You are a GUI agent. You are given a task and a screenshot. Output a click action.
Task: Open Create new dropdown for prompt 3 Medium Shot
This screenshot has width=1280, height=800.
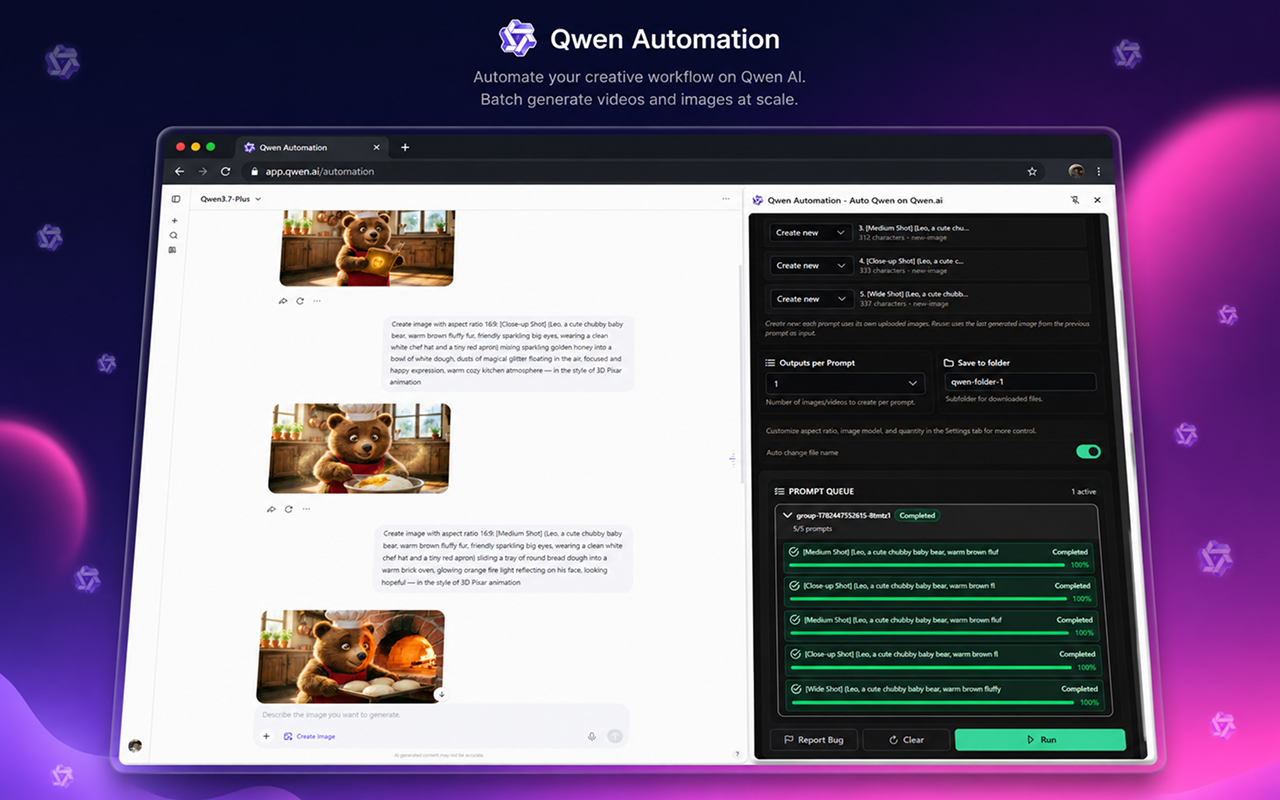coord(810,233)
